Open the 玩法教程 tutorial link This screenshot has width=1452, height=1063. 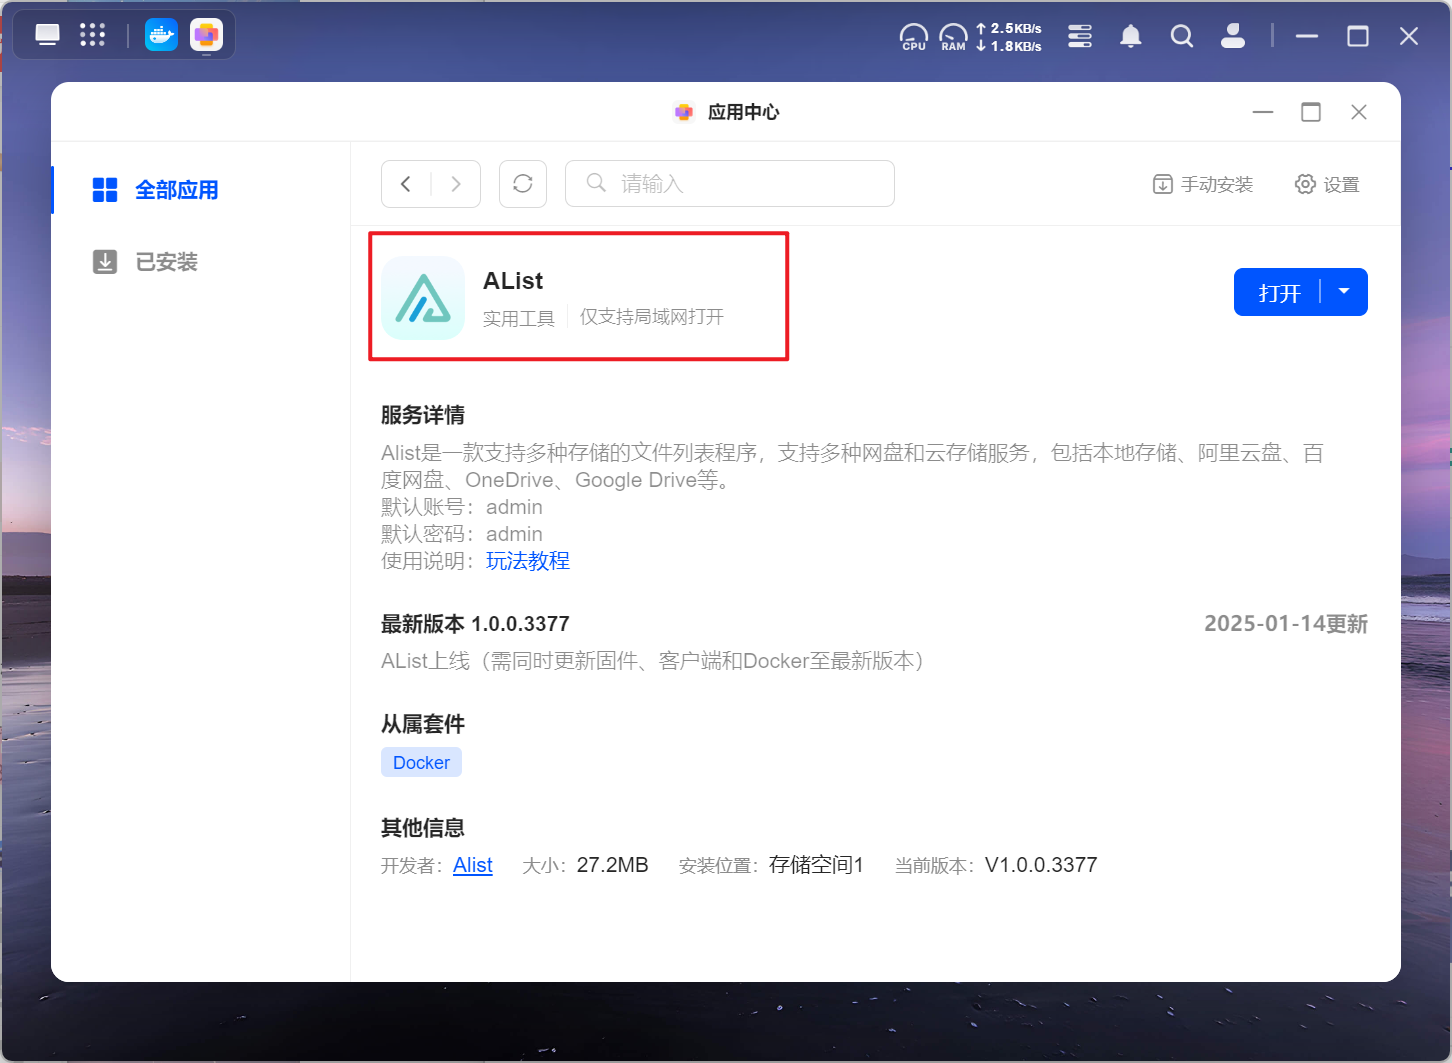(x=528, y=560)
